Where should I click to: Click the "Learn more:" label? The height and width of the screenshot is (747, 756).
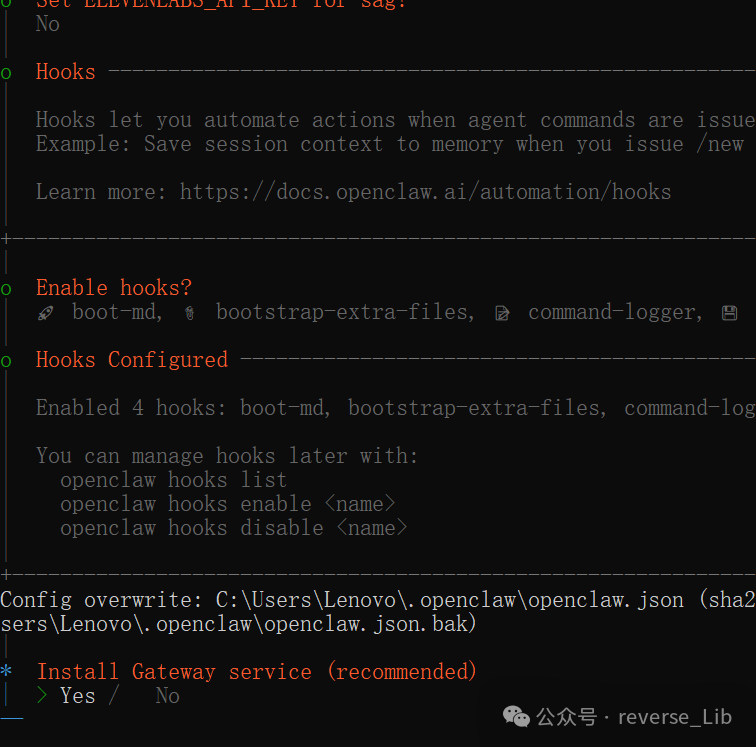tap(101, 192)
